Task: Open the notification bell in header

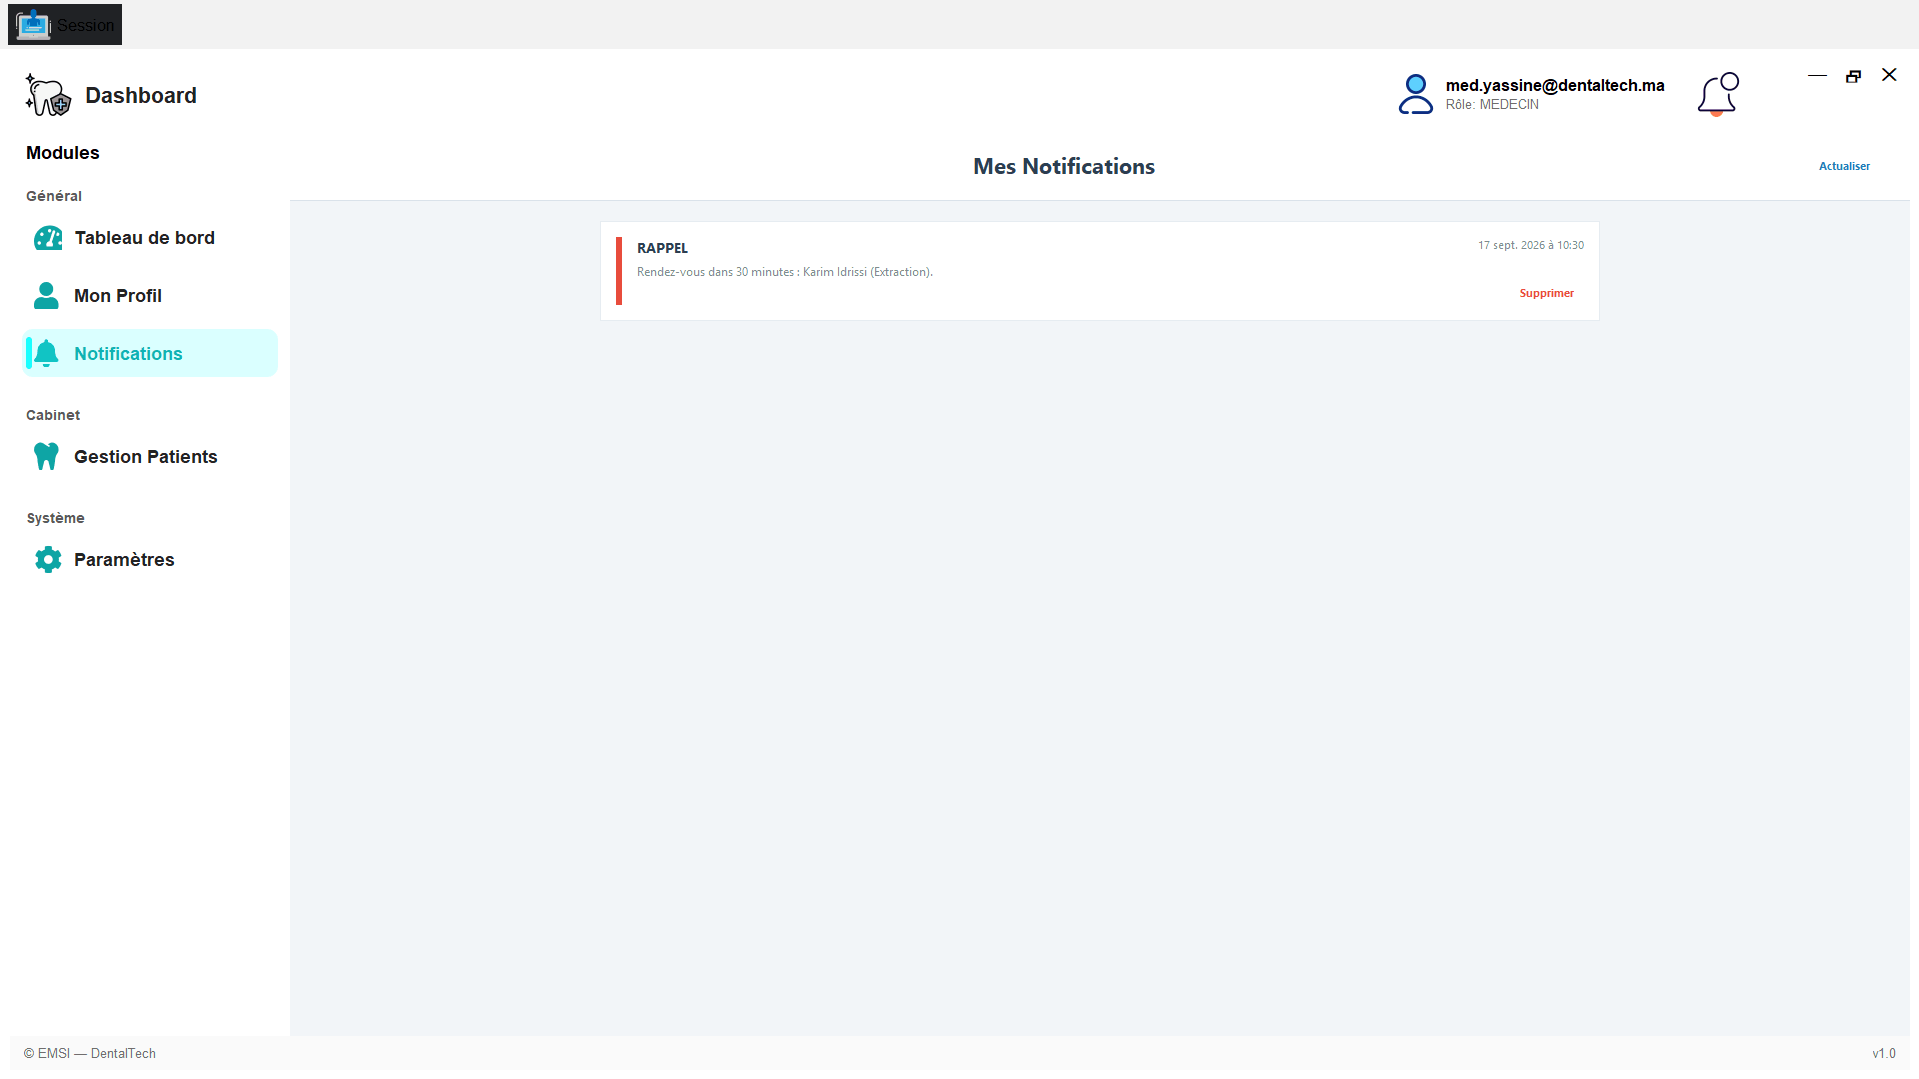Action: [x=1718, y=95]
